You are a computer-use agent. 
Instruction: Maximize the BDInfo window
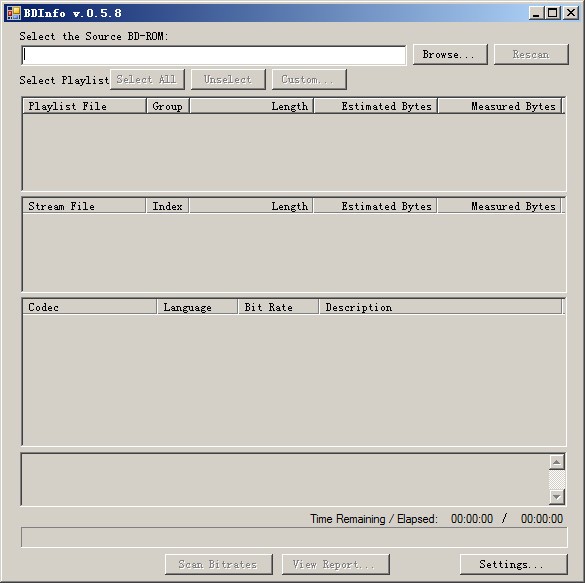click(x=553, y=13)
